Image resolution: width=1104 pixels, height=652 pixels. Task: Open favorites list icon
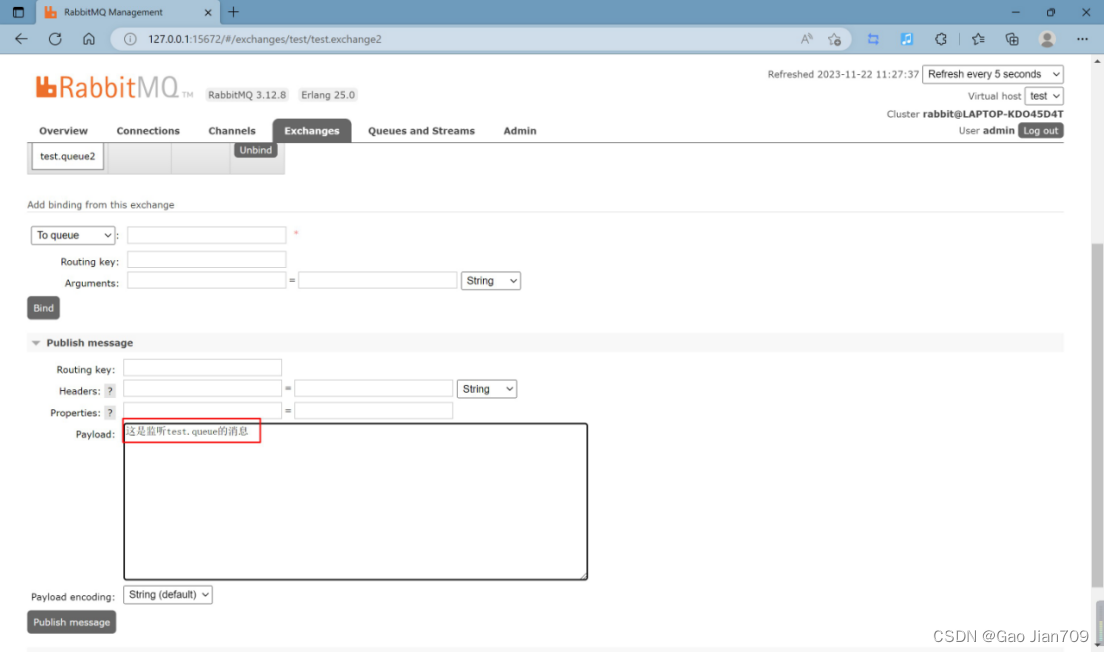click(x=978, y=39)
